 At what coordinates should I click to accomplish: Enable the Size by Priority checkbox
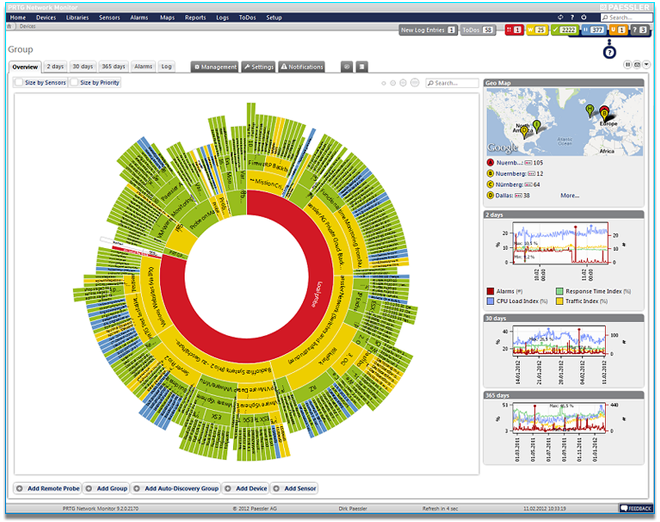pyautogui.click(x=75, y=83)
